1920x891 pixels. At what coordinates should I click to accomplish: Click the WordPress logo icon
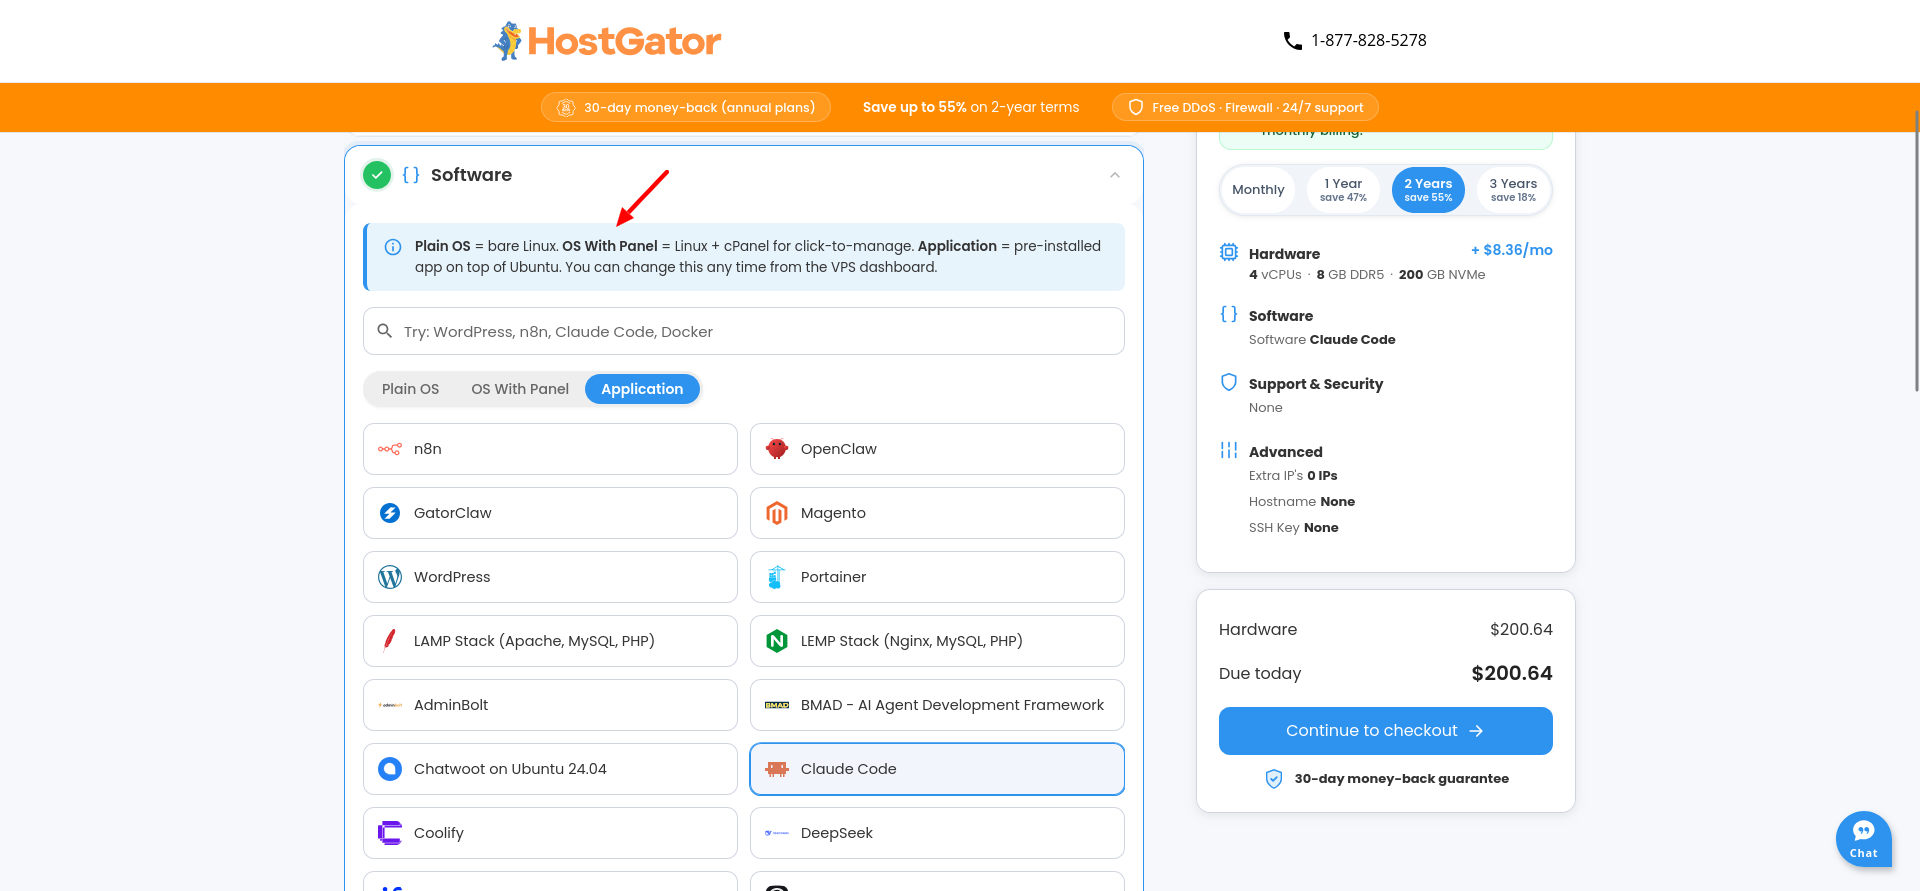point(390,577)
